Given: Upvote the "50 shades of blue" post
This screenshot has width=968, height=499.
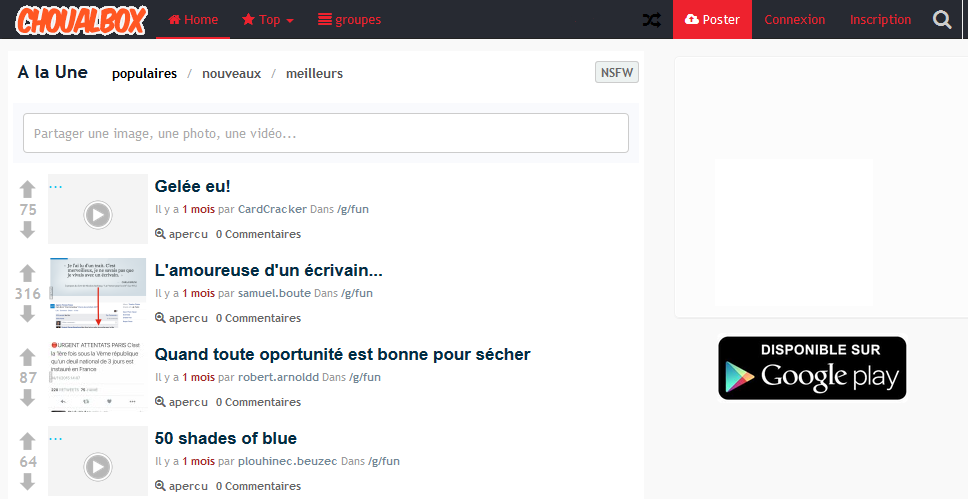Looking at the screenshot, I should pos(28,441).
